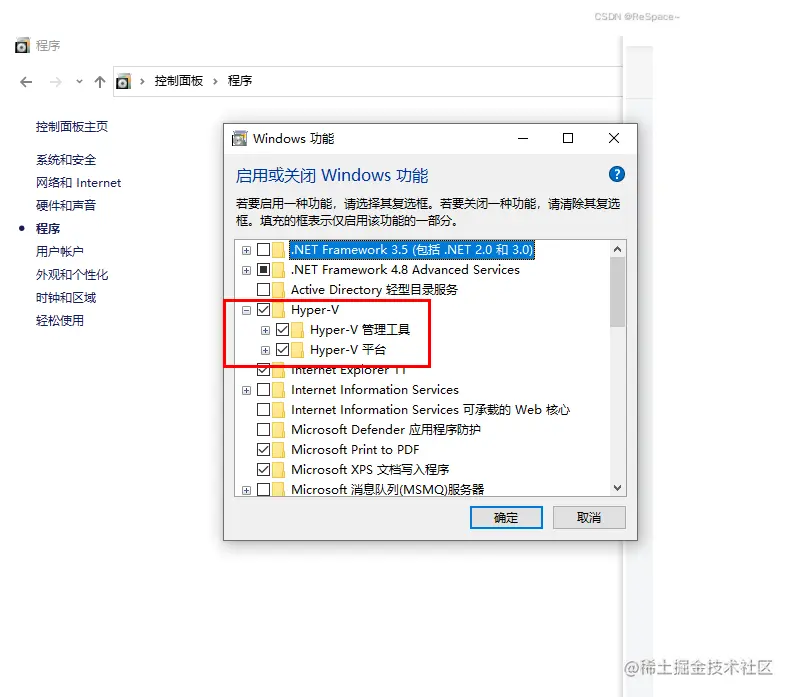The height and width of the screenshot is (697, 793).
Task: Click the blue help question mark icon
Action: point(616,175)
